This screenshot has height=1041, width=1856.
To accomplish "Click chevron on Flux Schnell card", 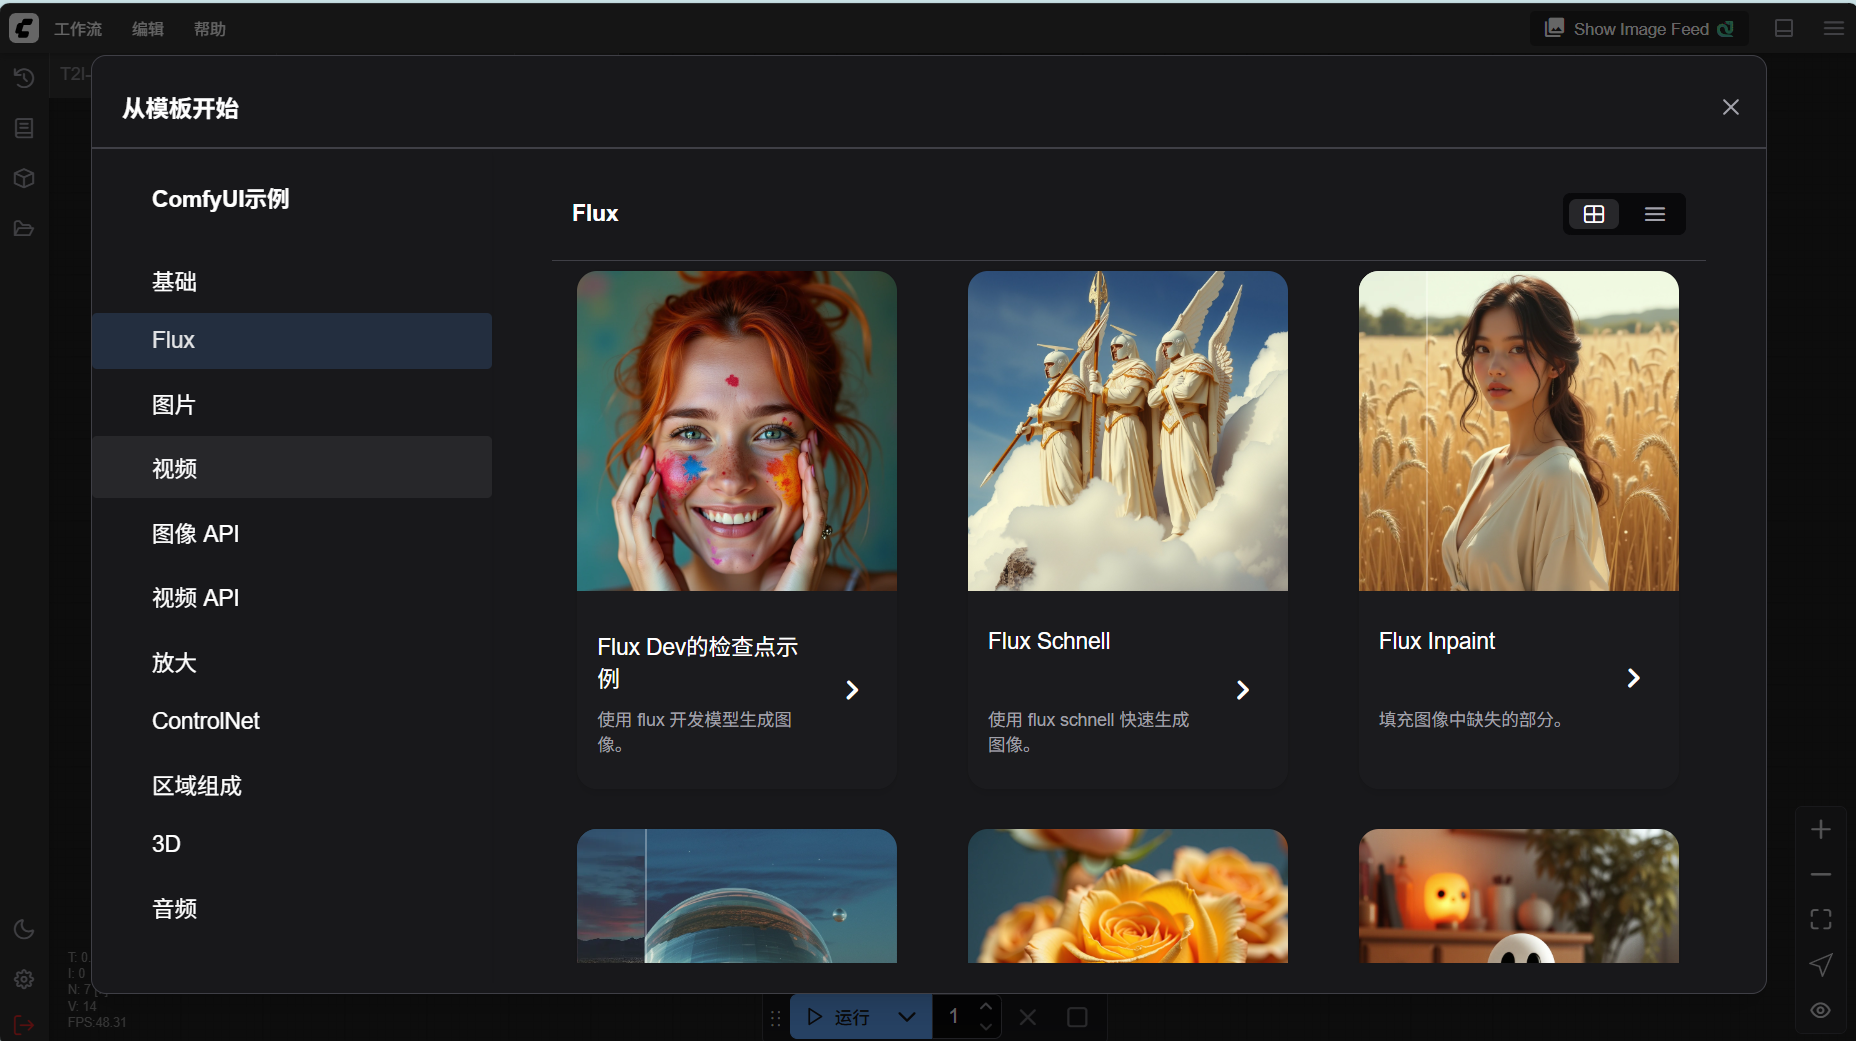I will 1243,690.
